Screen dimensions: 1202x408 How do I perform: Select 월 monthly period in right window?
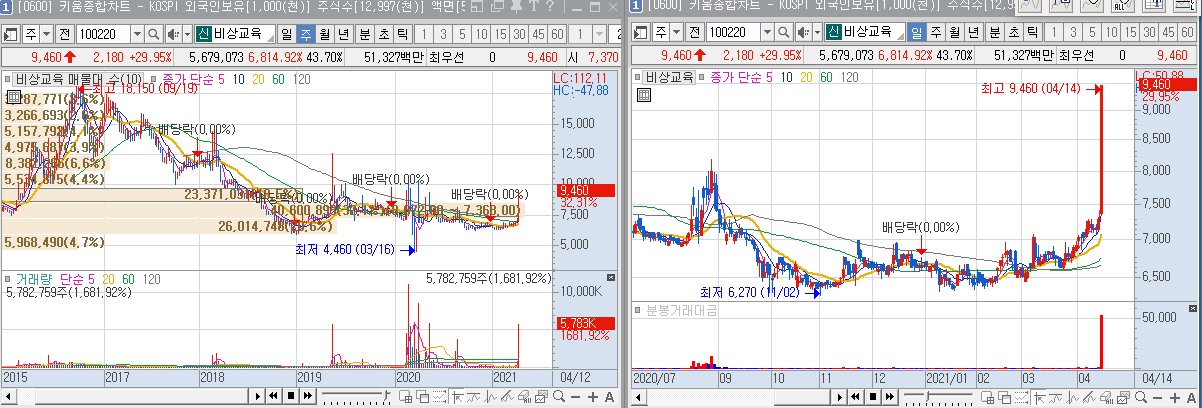954,33
